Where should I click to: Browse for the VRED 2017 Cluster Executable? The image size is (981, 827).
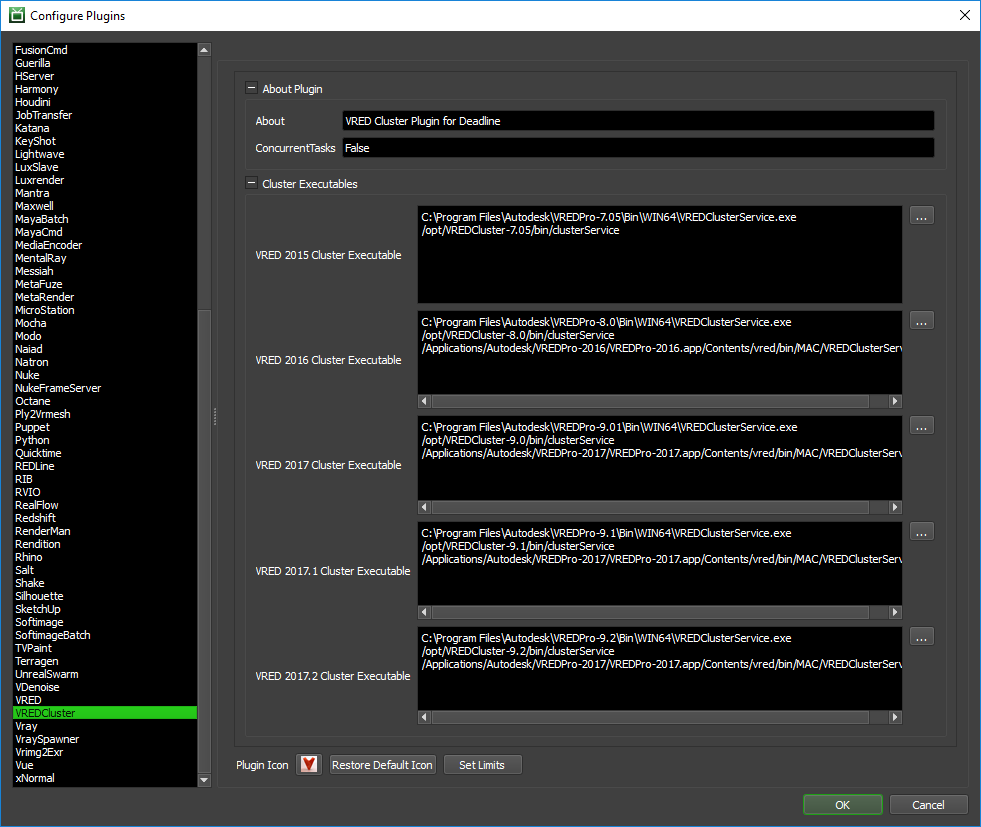[921, 426]
